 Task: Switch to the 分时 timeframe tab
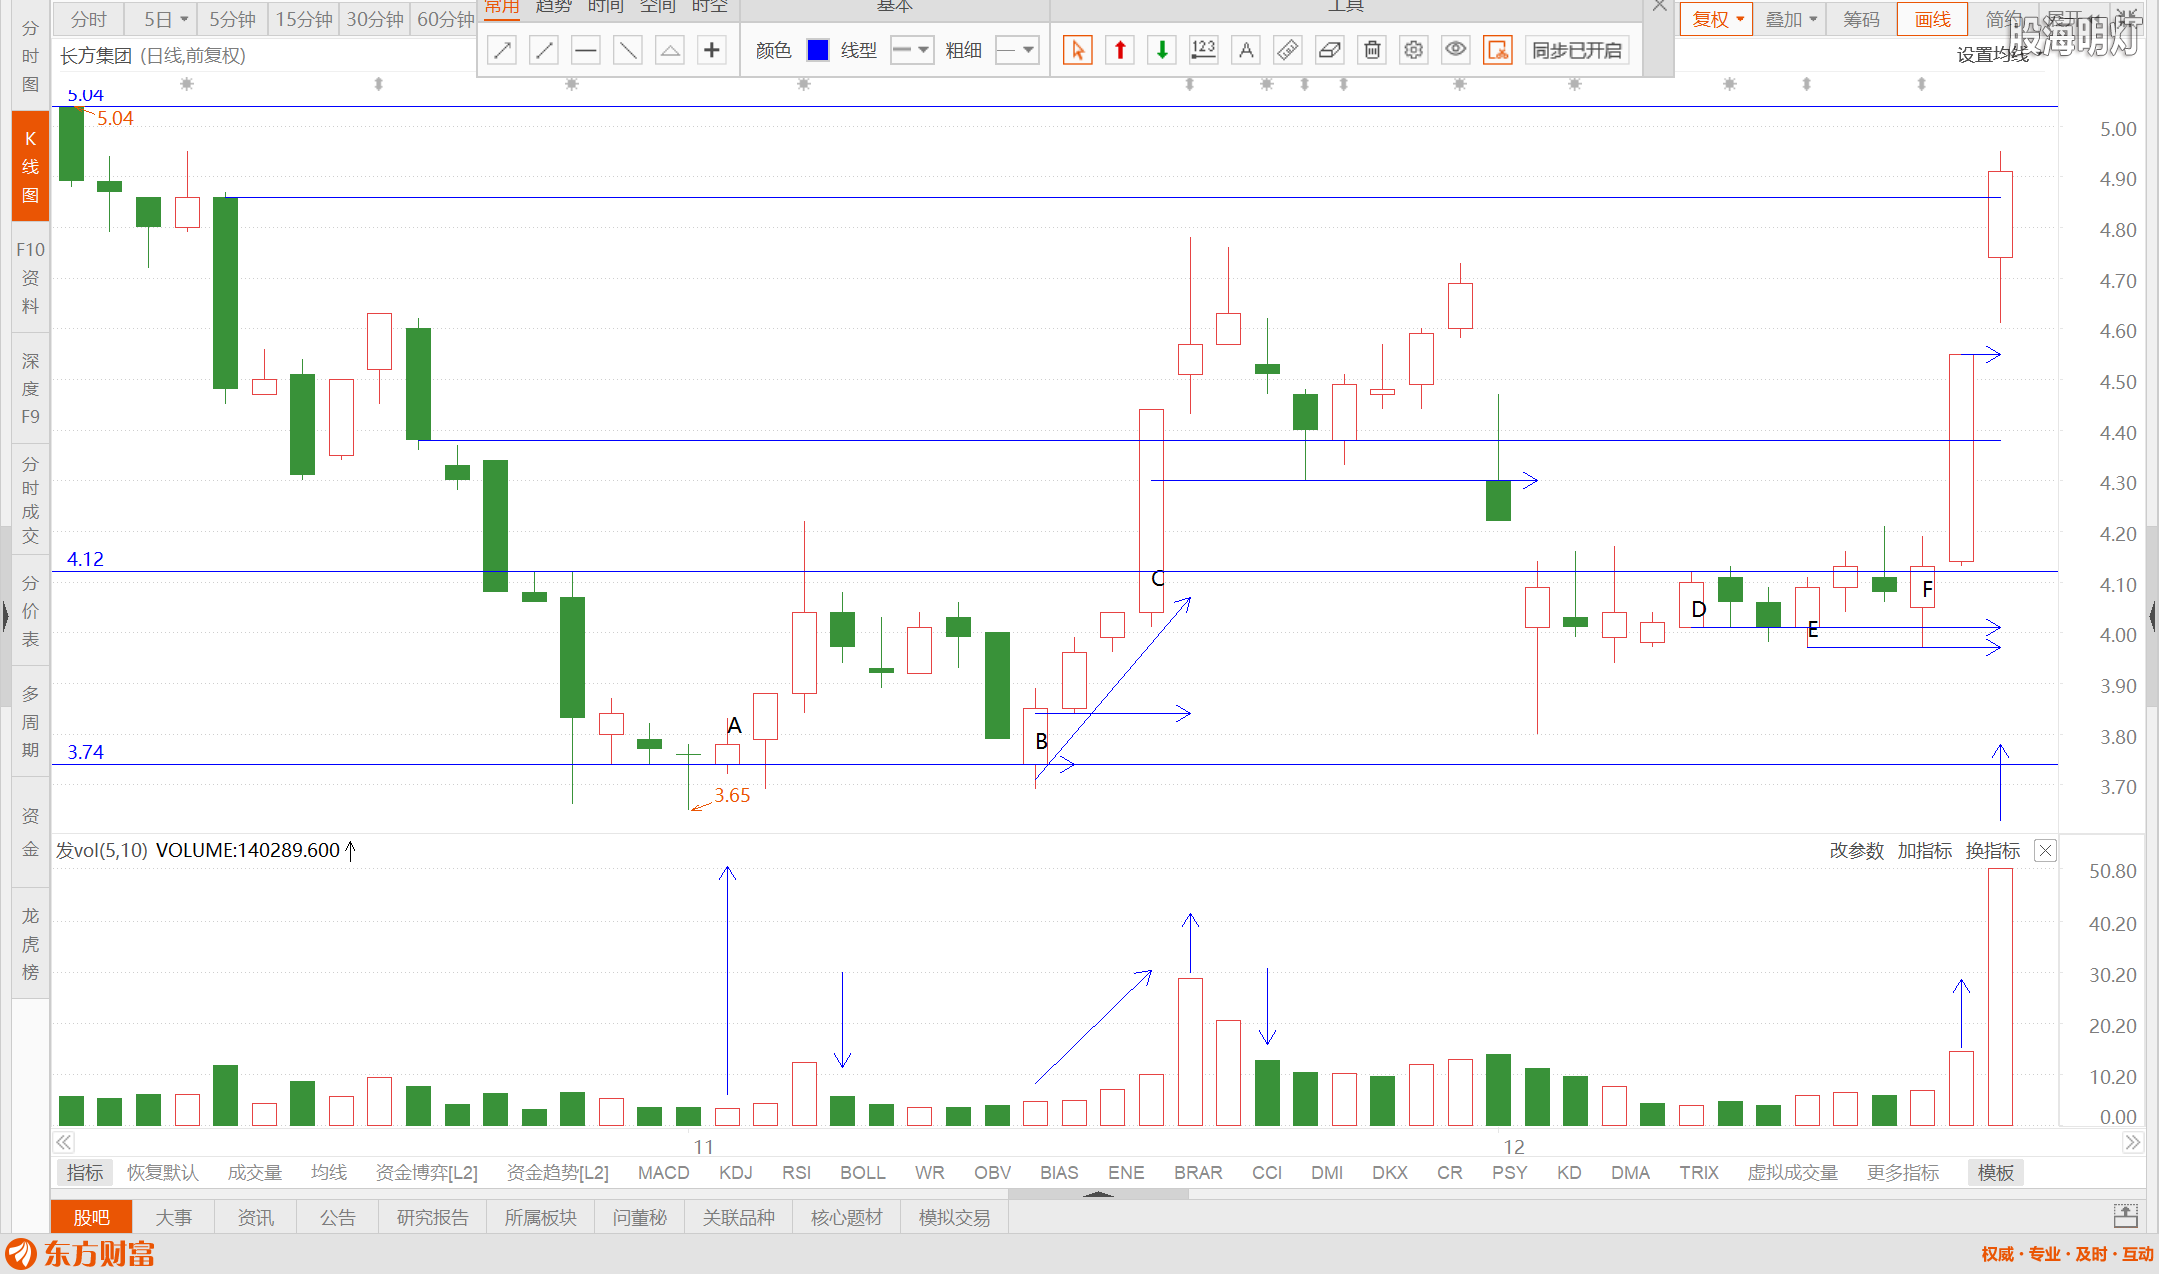click(x=89, y=19)
